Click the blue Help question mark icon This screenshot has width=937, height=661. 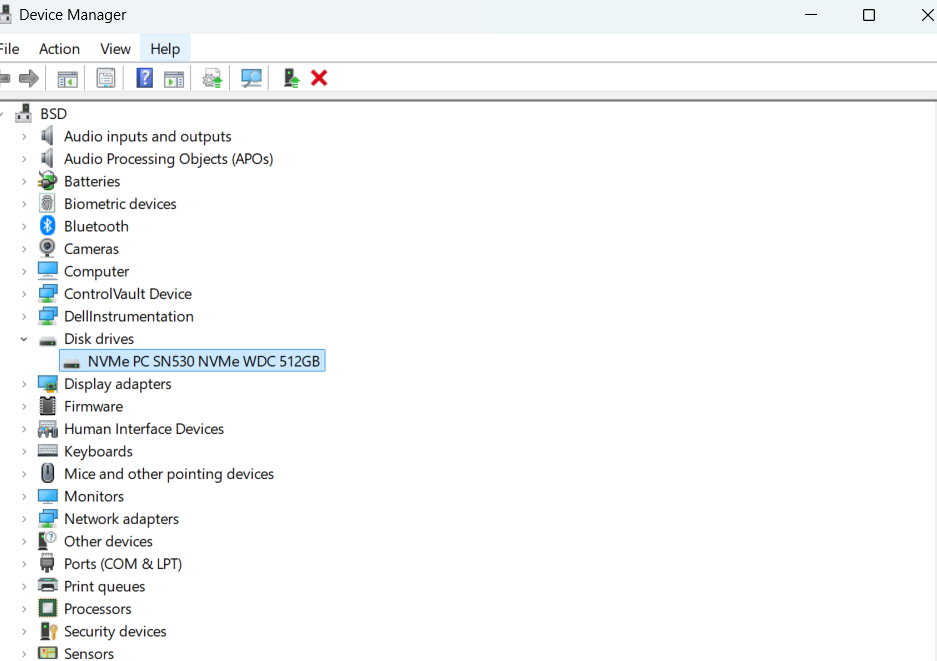tap(145, 78)
